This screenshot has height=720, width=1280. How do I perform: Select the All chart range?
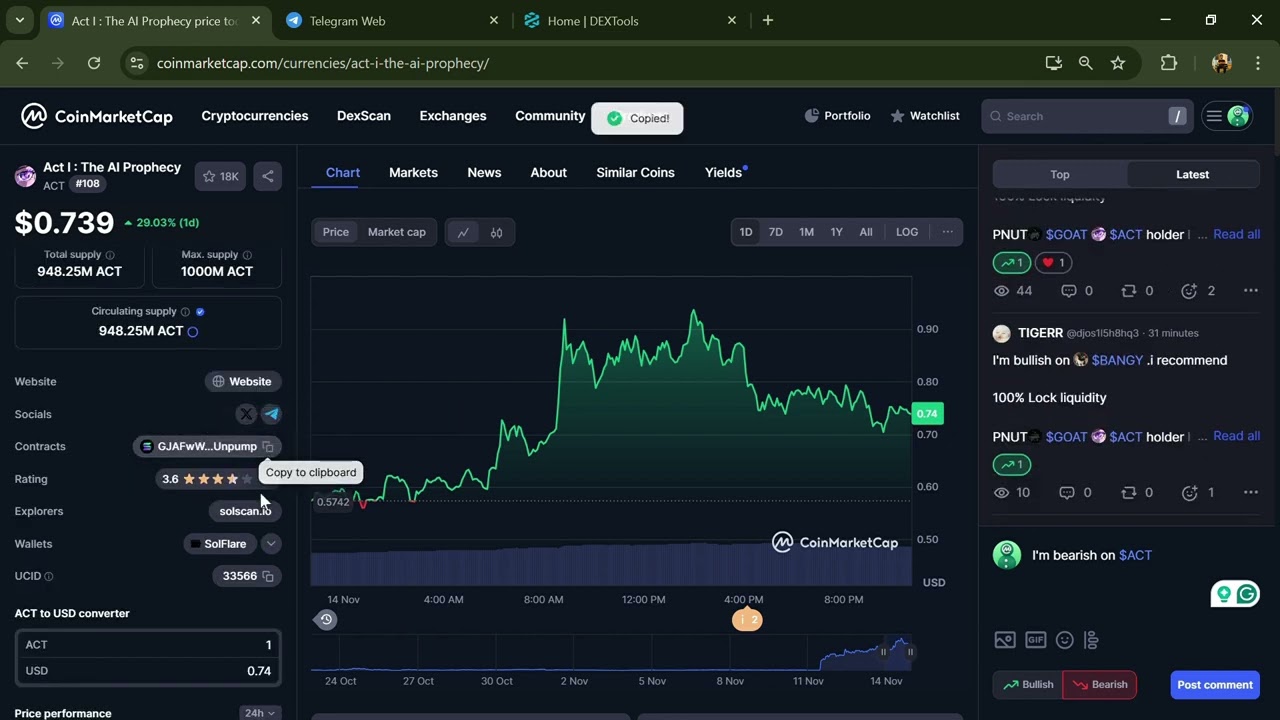(866, 232)
